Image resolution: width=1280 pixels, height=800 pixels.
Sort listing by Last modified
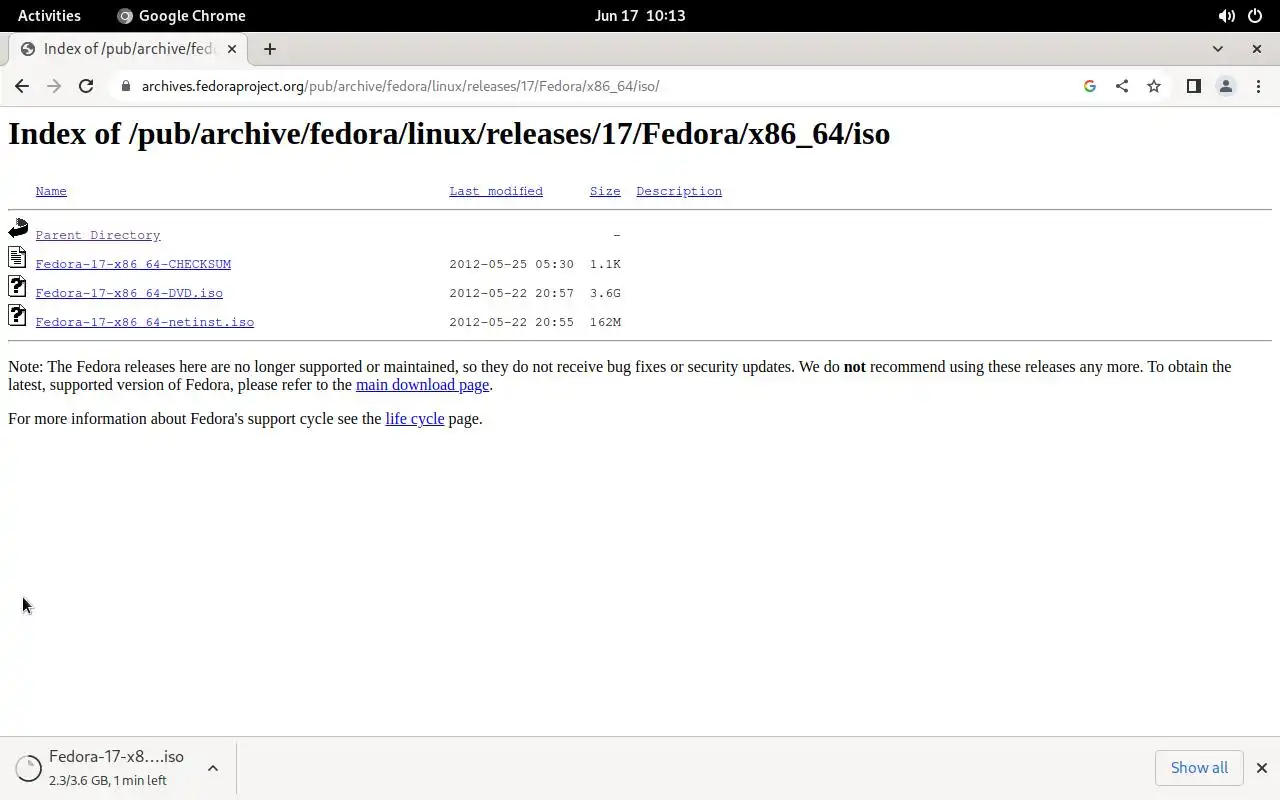pyautogui.click(x=496, y=191)
